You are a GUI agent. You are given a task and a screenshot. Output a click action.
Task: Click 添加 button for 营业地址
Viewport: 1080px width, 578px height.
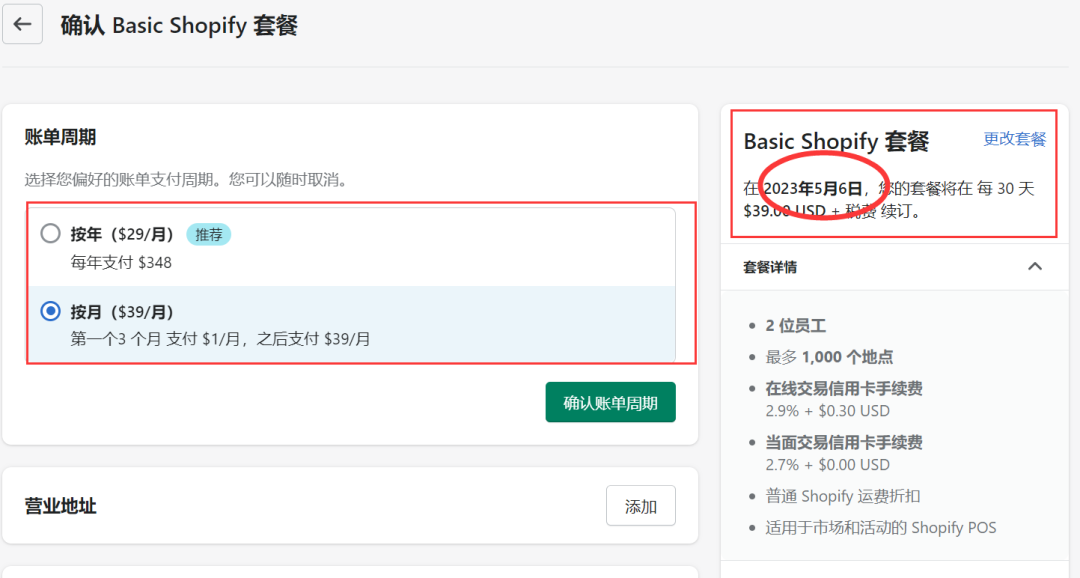641,506
